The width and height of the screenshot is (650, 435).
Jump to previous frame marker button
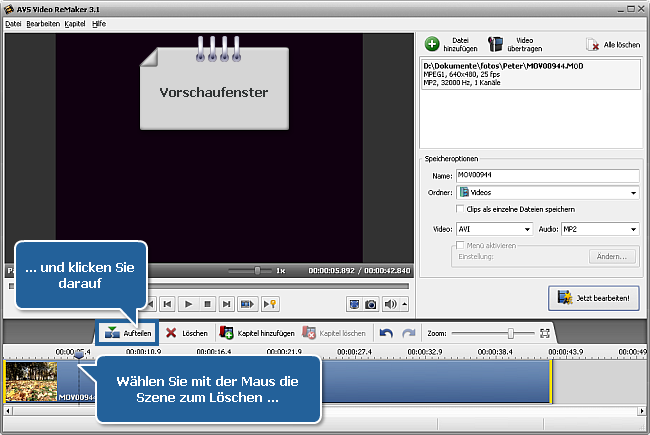tap(167, 304)
